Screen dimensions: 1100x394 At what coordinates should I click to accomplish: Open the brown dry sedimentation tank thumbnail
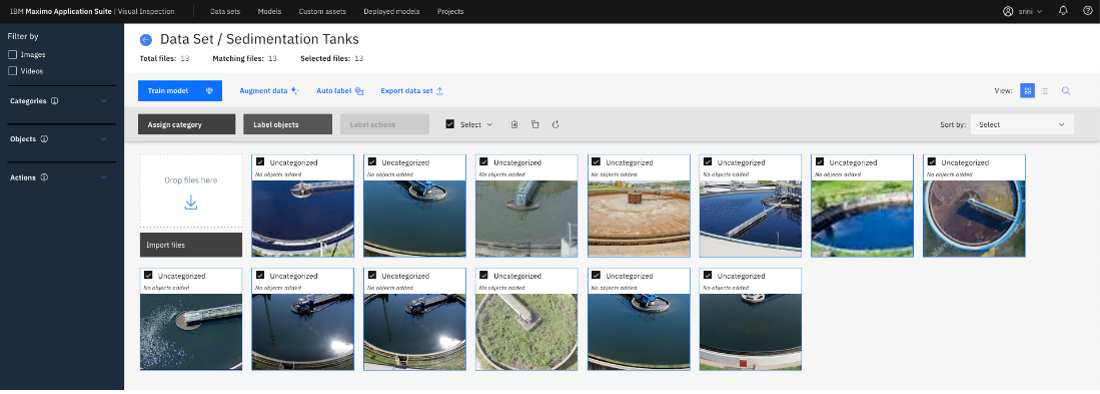(638, 219)
